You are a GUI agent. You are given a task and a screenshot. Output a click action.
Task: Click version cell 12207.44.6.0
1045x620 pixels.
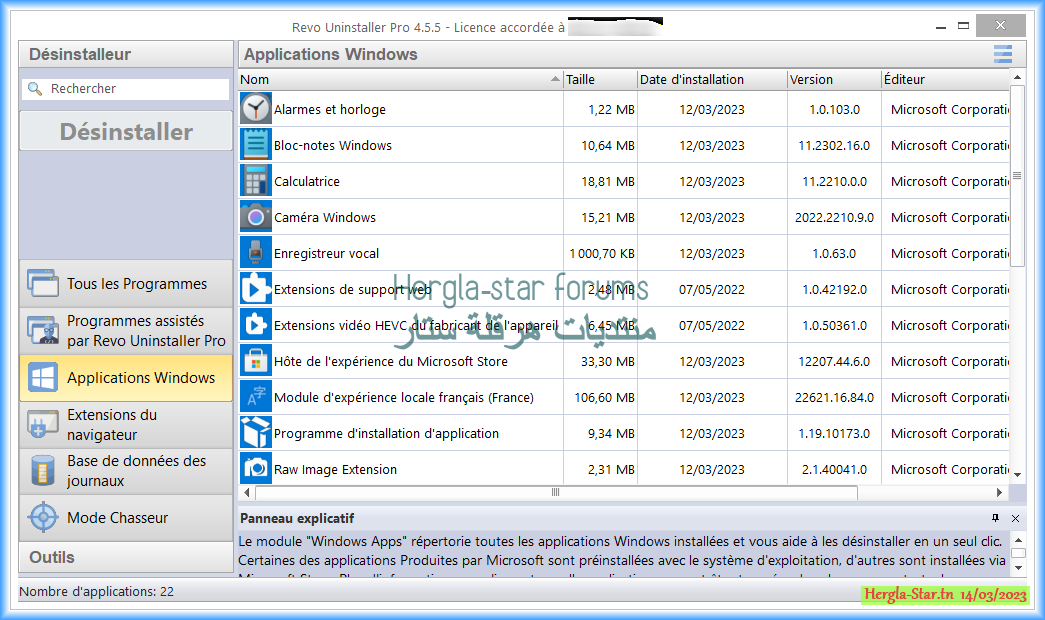(834, 361)
